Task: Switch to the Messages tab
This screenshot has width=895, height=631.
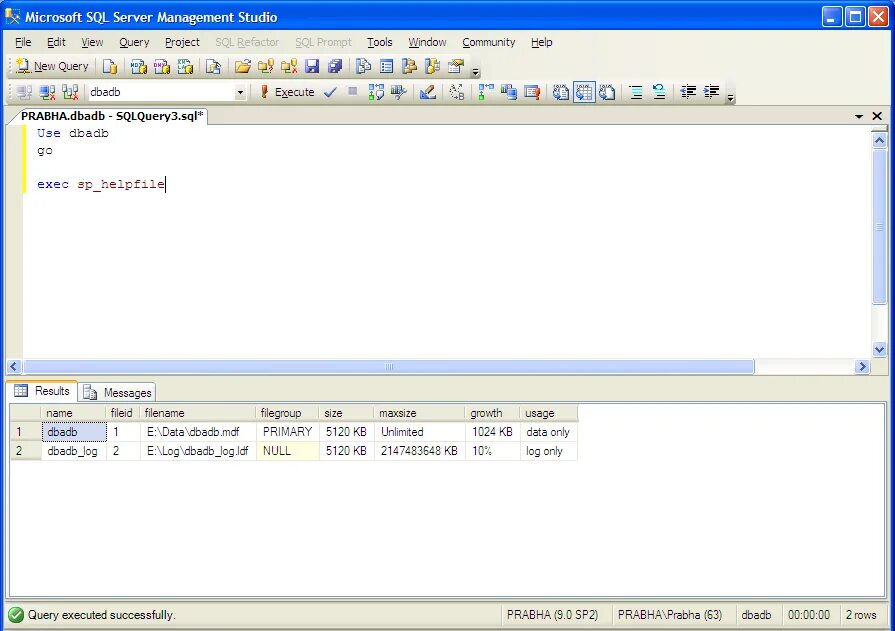Action: (x=117, y=392)
